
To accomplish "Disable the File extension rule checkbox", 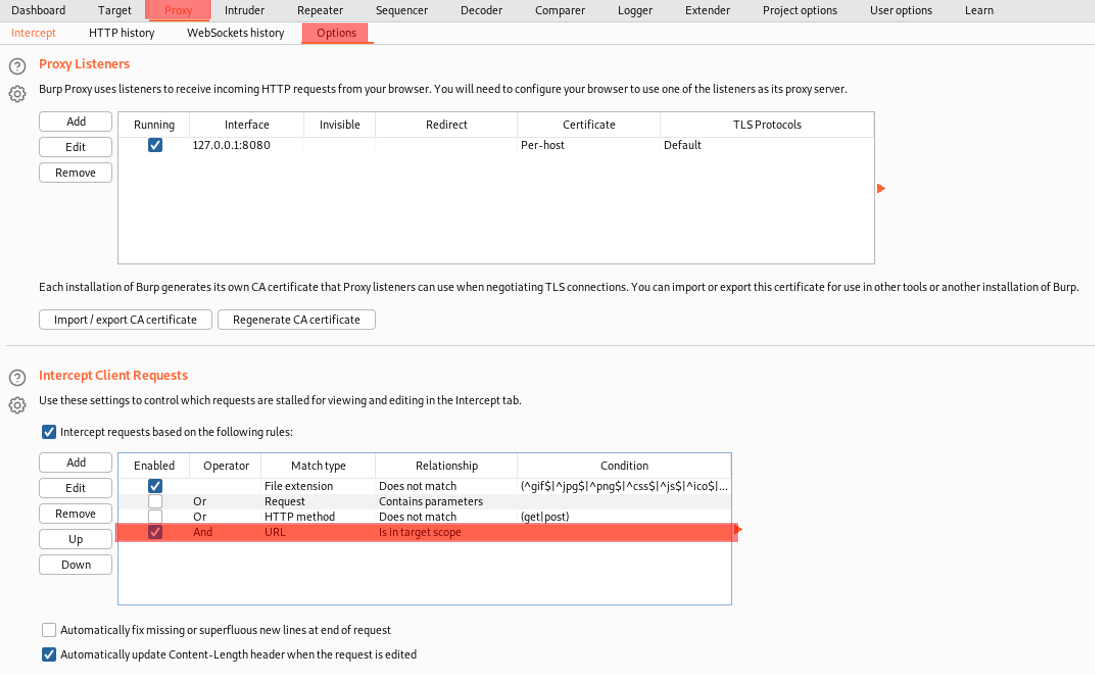I will 155,486.
